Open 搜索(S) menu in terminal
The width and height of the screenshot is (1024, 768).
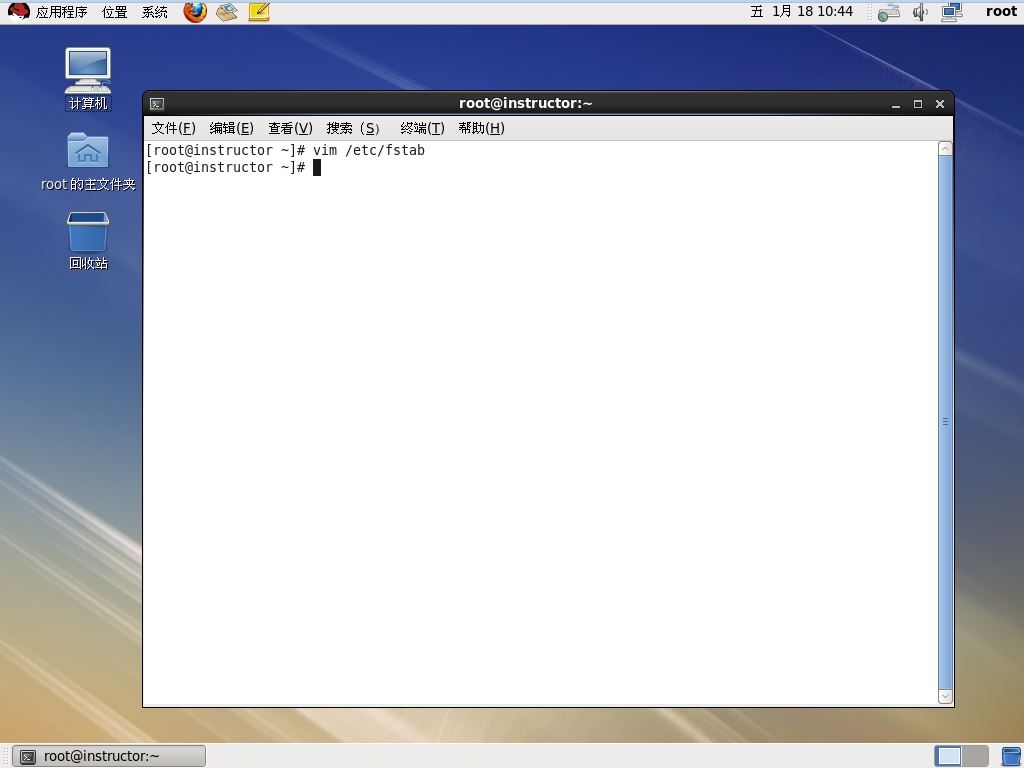(x=353, y=128)
